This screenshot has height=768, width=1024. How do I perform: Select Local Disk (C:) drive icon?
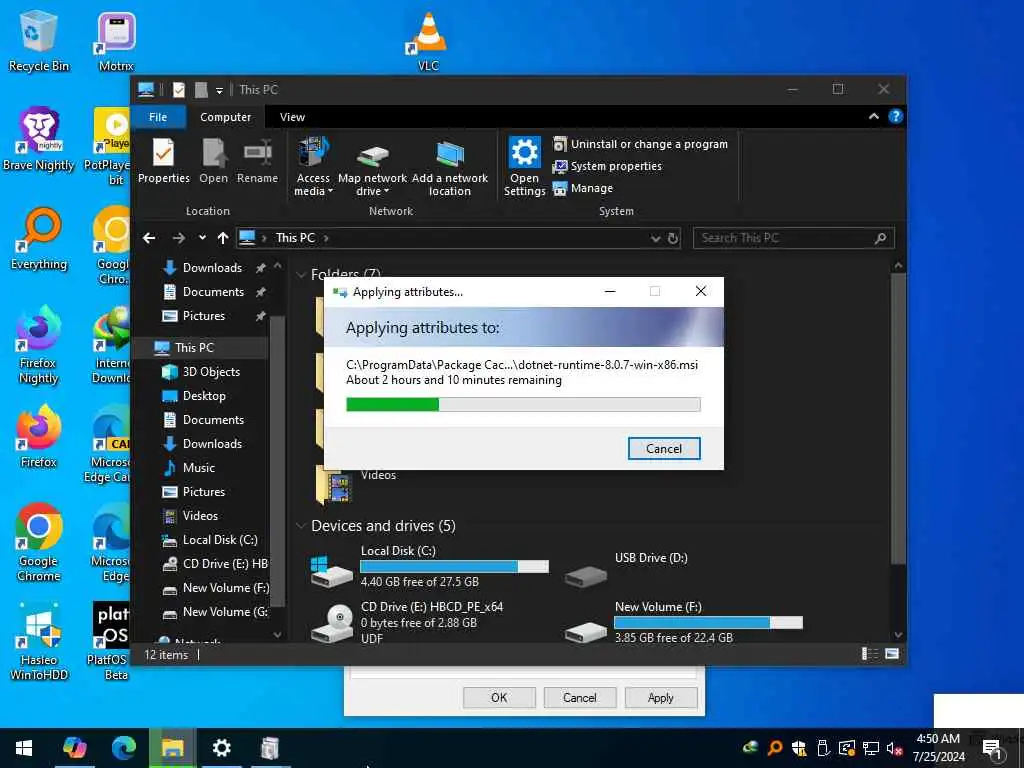tap(332, 571)
